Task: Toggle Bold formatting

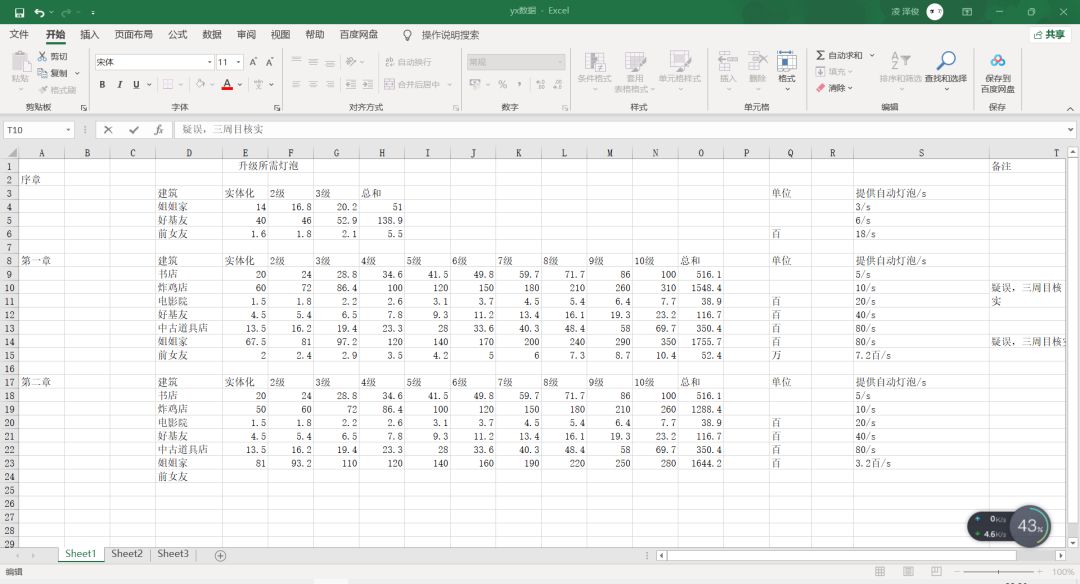Action: point(102,85)
